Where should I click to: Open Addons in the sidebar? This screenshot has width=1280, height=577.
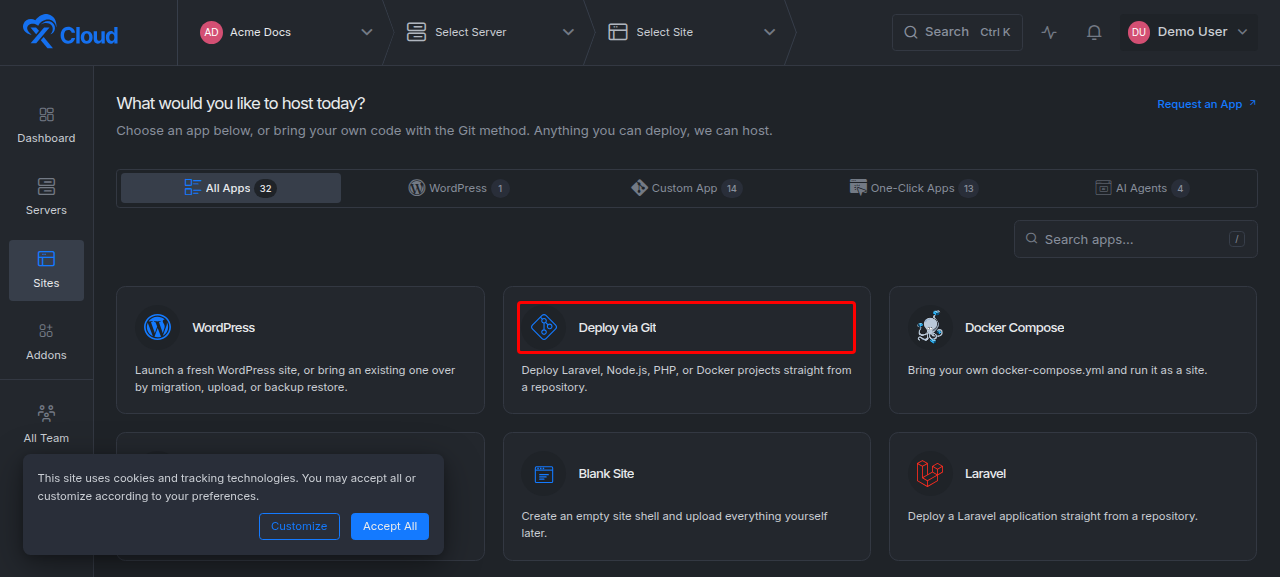46,342
